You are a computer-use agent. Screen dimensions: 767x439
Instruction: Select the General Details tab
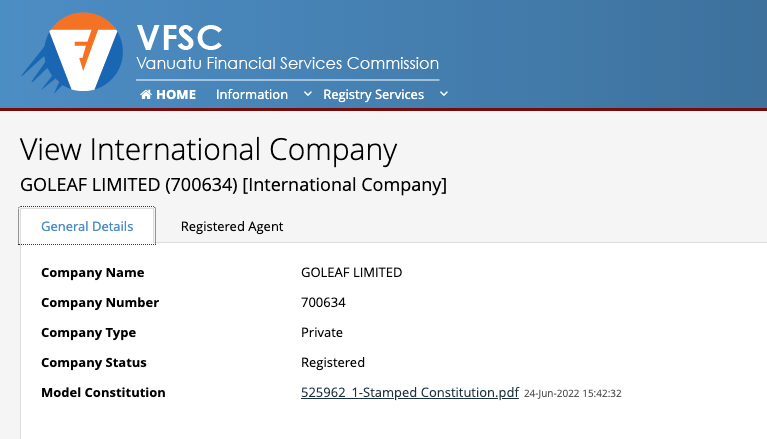[x=87, y=226]
